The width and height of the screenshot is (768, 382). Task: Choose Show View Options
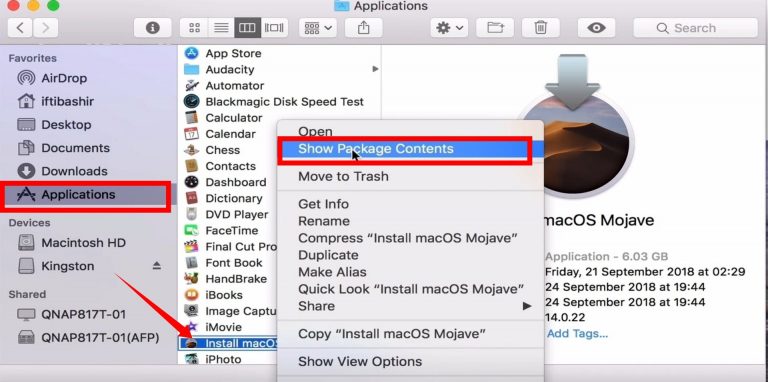410,361
